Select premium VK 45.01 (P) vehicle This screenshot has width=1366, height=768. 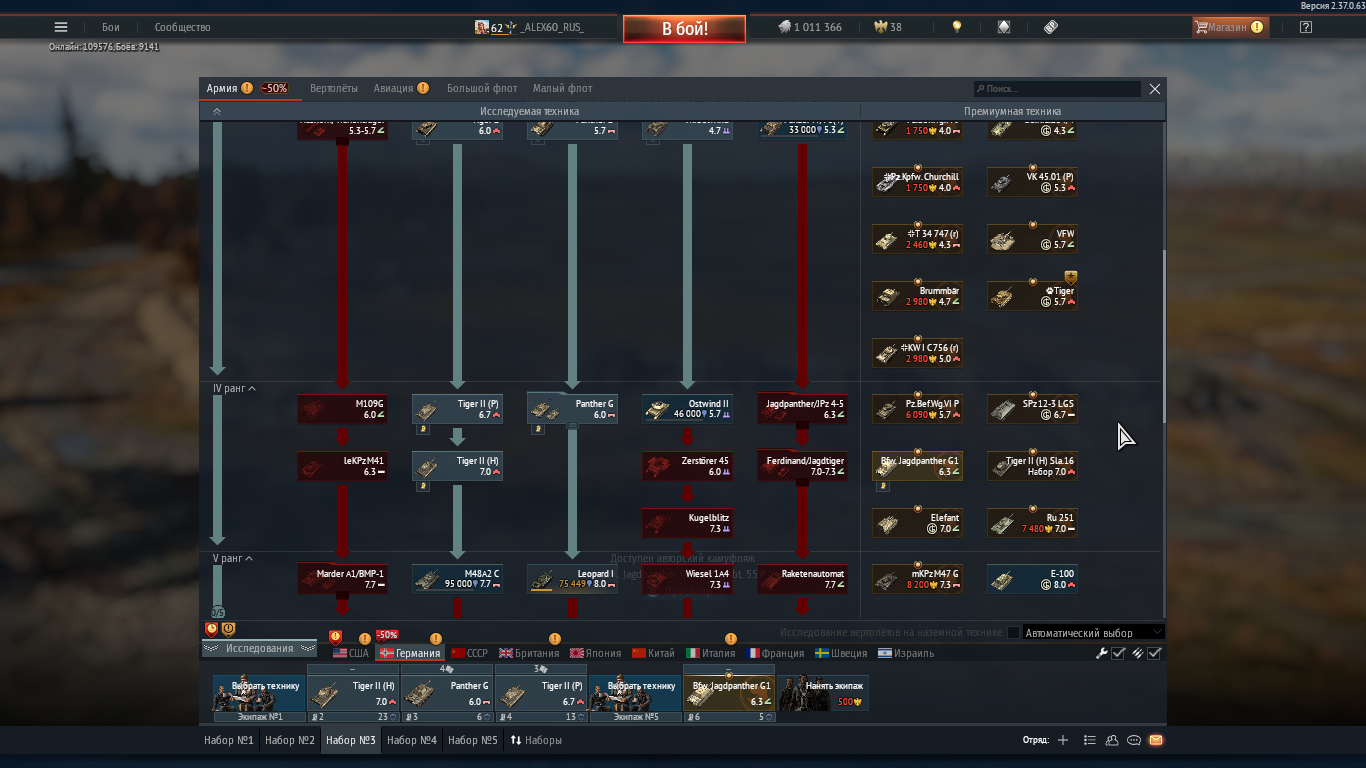click(1032, 182)
